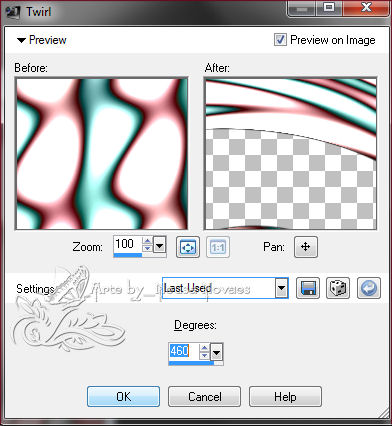The width and height of the screenshot is (392, 426).
Task: Increase Zoom with the up spinner arrow
Action: (147, 241)
